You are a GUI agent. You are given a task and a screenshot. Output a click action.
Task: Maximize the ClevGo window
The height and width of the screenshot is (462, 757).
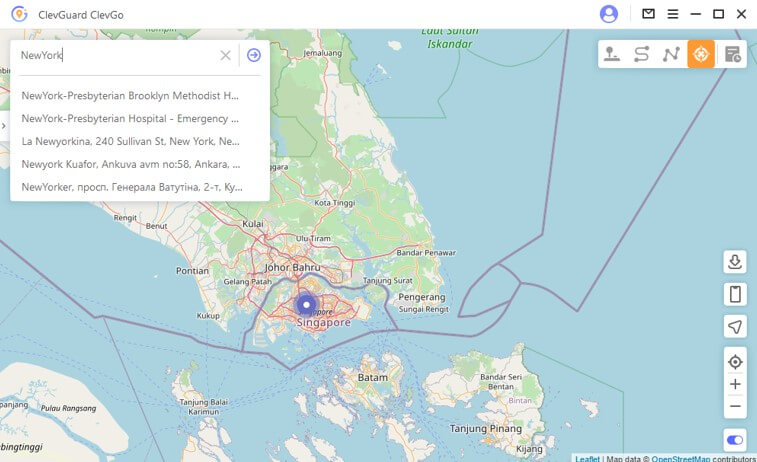click(718, 14)
